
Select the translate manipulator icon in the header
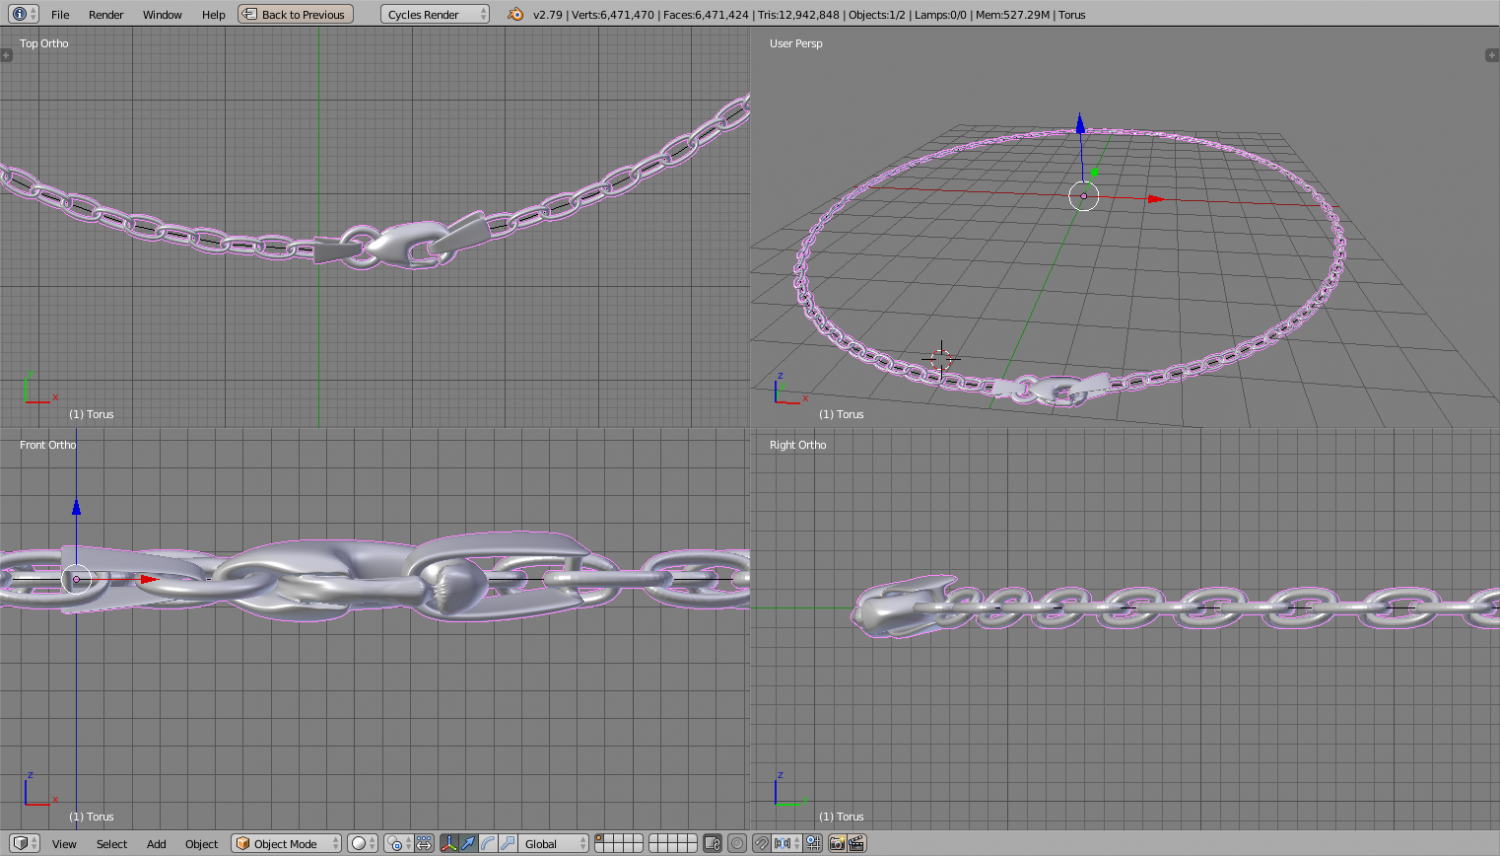[x=468, y=843]
